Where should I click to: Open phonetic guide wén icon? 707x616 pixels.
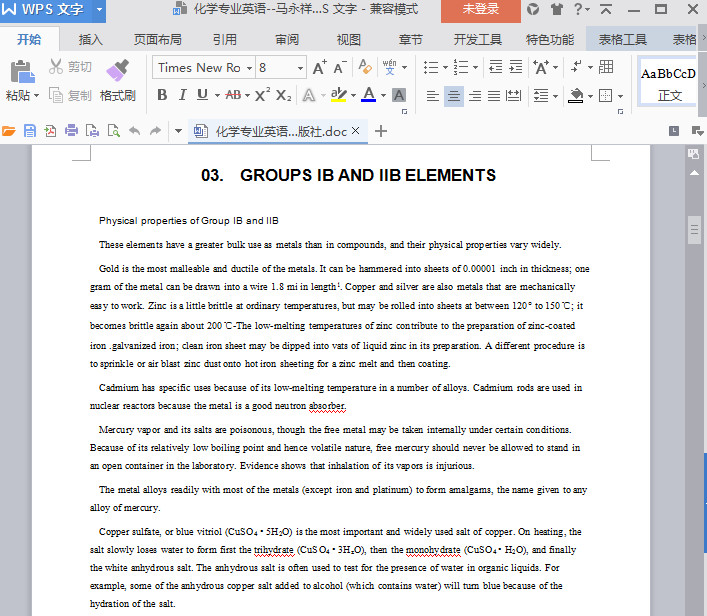pos(390,67)
